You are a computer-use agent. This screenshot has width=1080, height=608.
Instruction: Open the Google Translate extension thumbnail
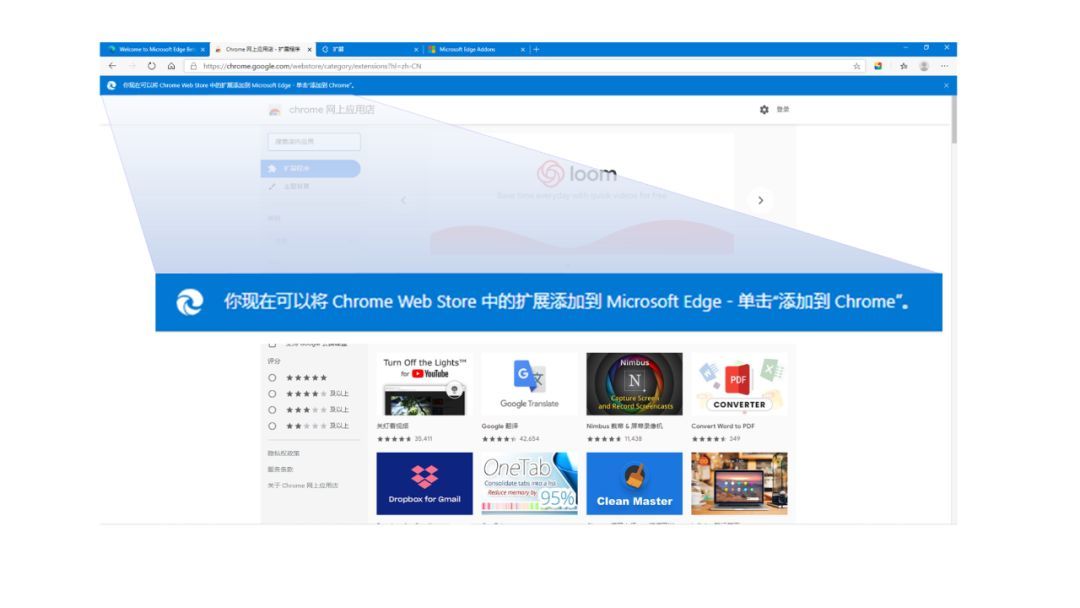(529, 384)
